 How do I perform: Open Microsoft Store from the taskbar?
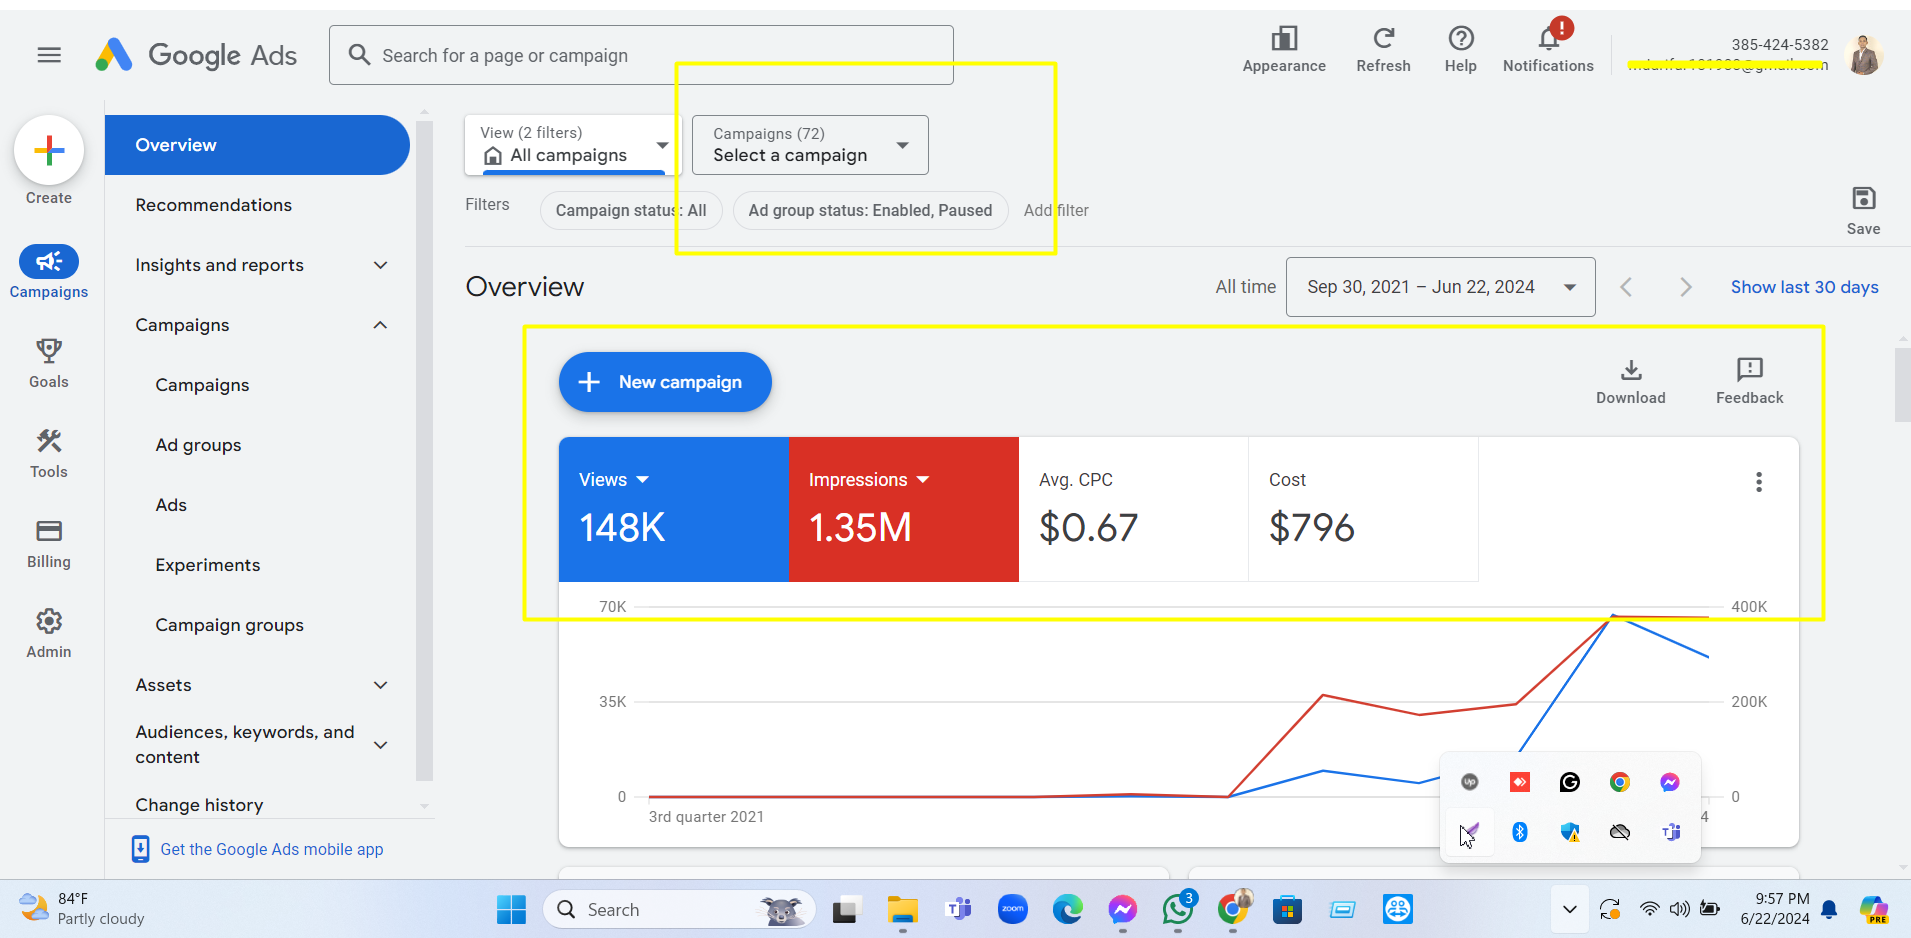coord(1287,909)
